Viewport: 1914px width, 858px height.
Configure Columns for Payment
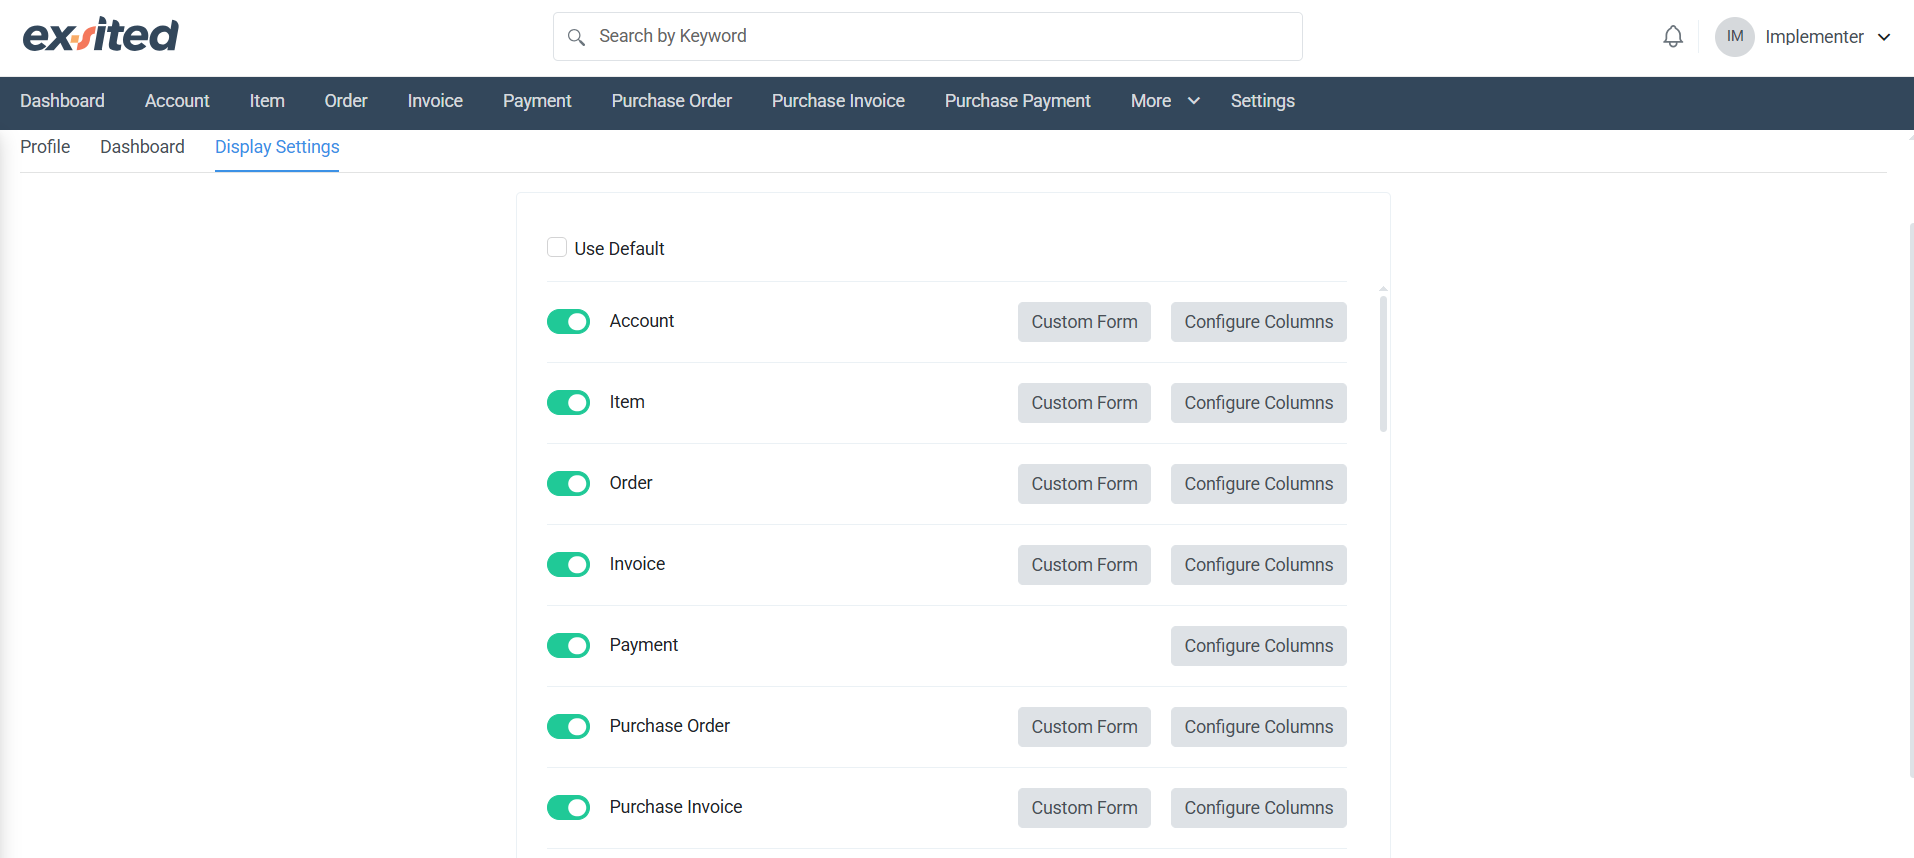pos(1259,646)
